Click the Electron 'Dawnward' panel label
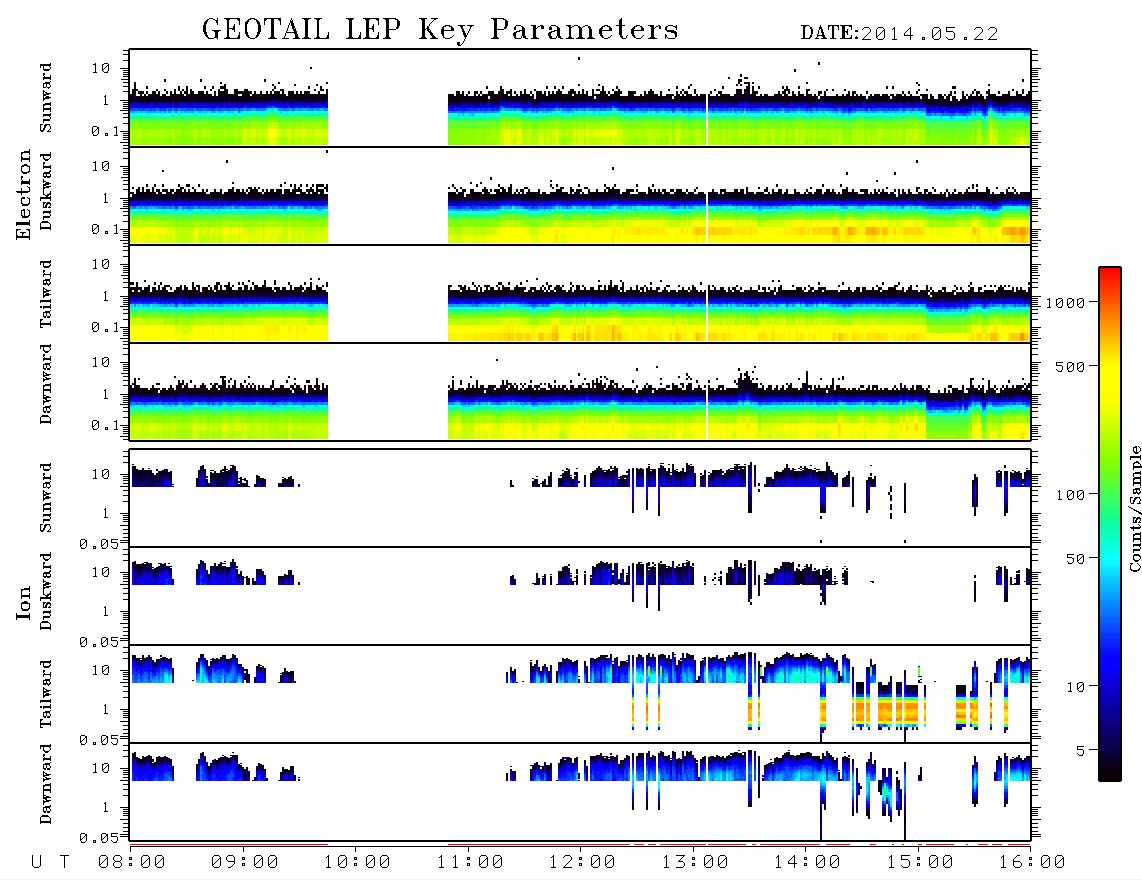This screenshot has width=1142, height=880. [x=46, y=384]
